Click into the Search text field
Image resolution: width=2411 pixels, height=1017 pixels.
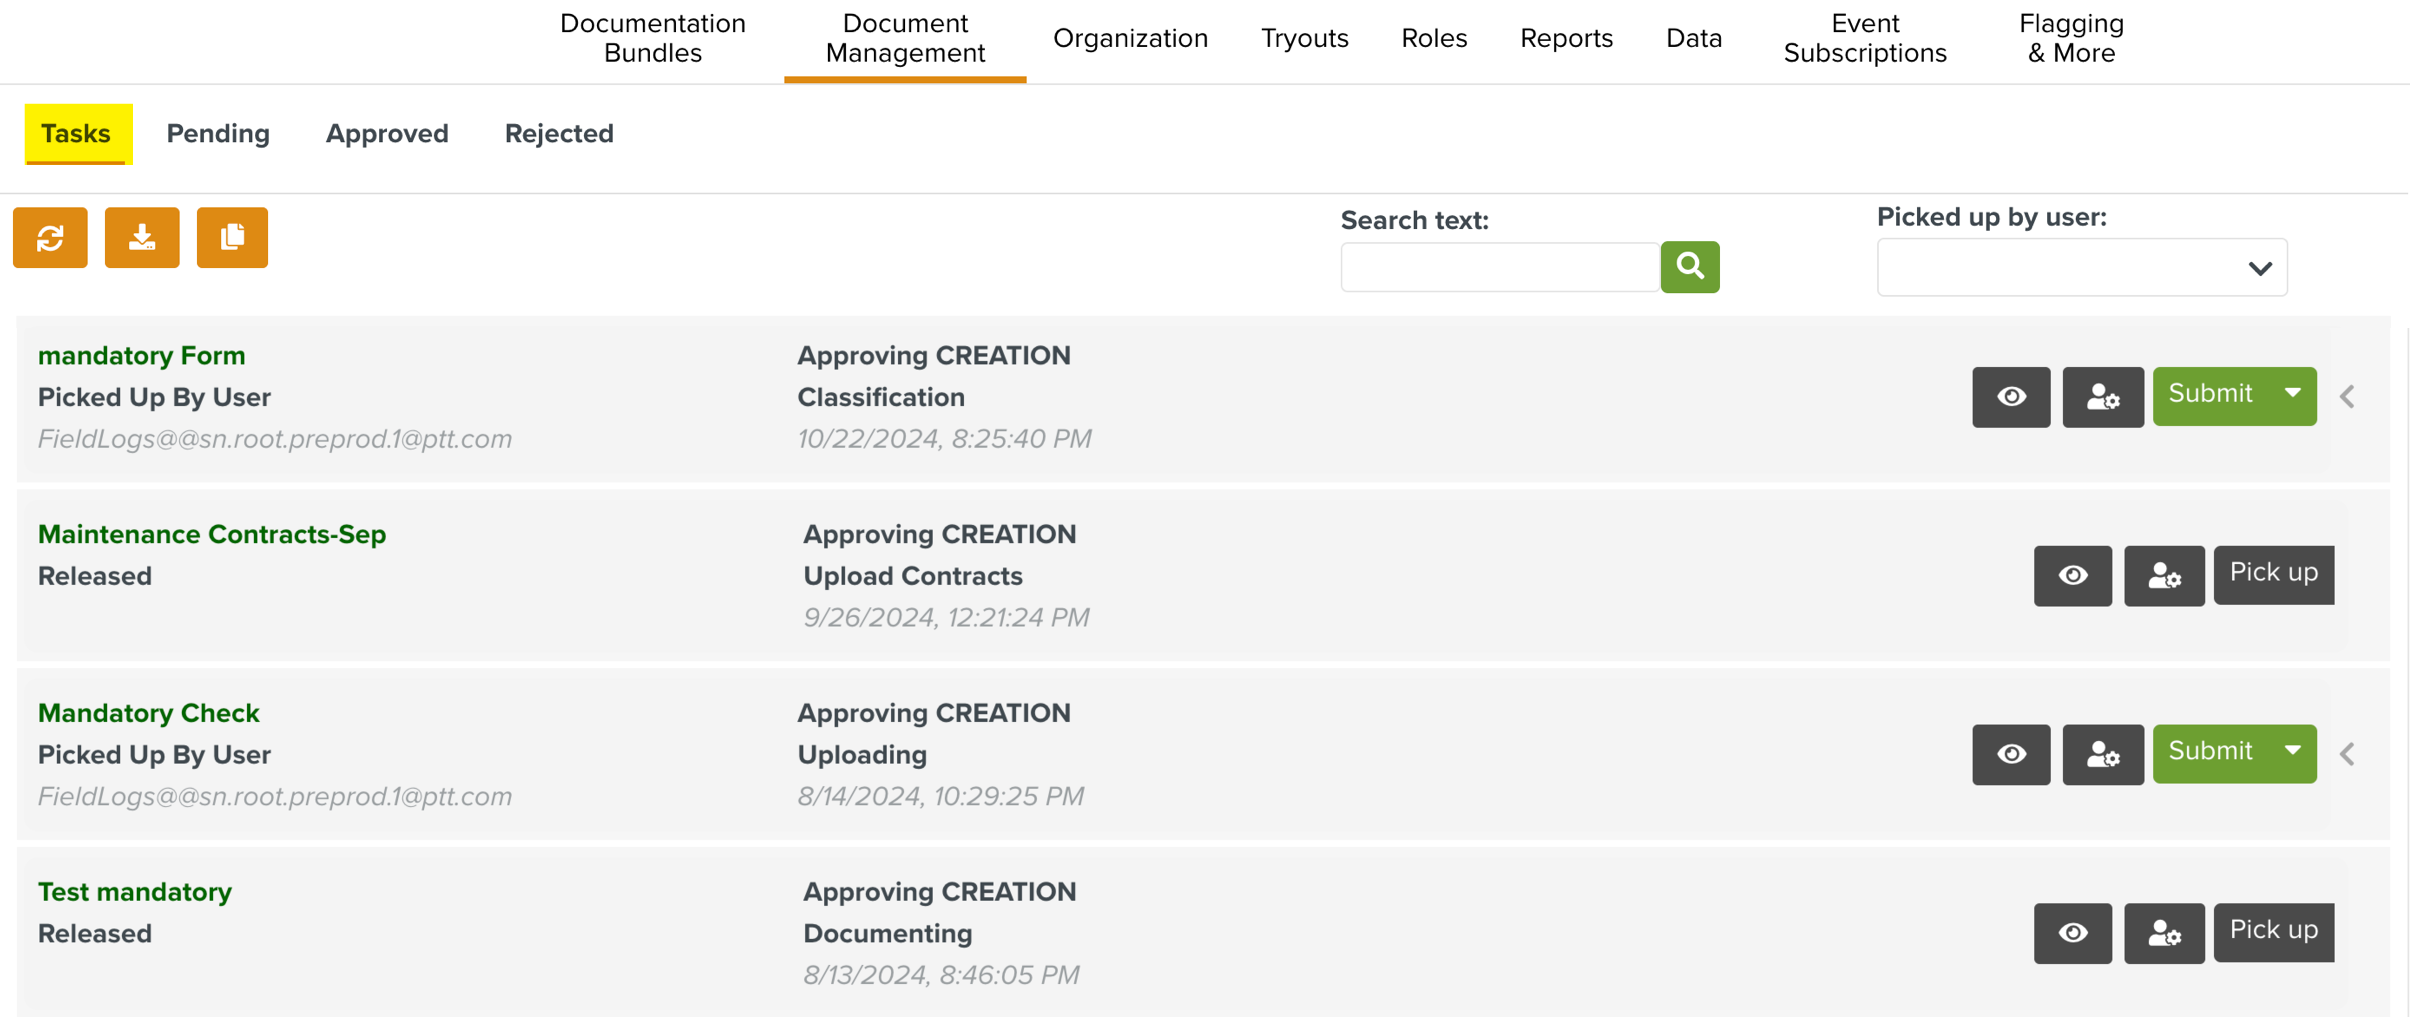[1499, 267]
